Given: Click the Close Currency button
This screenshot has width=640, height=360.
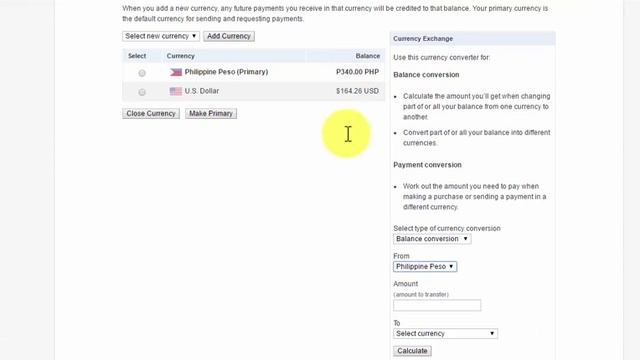Looking at the screenshot, I should (x=151, y=113).
